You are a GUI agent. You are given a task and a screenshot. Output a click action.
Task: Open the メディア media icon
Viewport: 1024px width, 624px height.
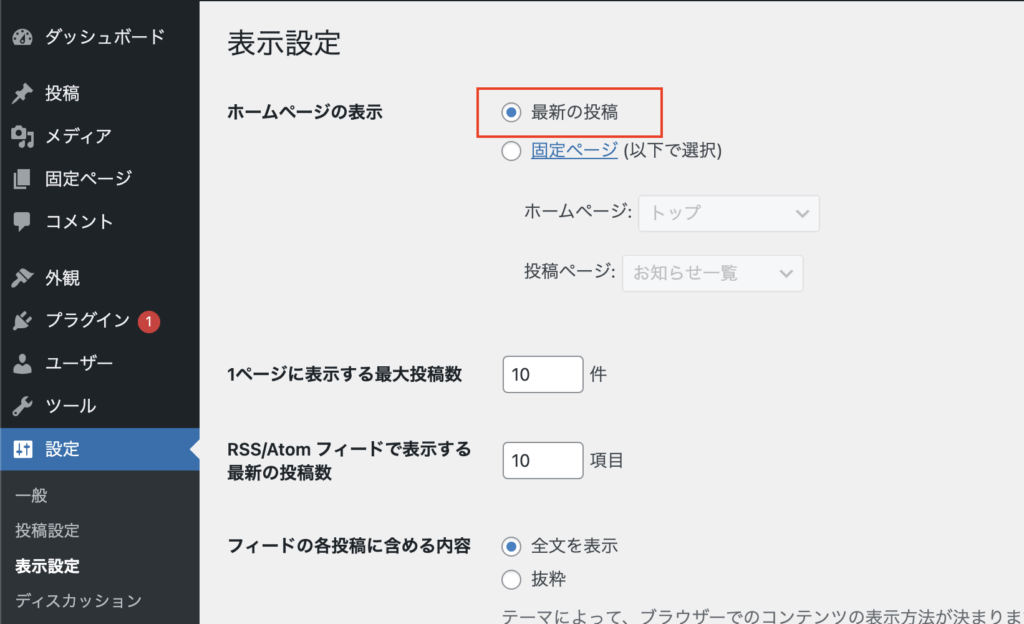23,136
